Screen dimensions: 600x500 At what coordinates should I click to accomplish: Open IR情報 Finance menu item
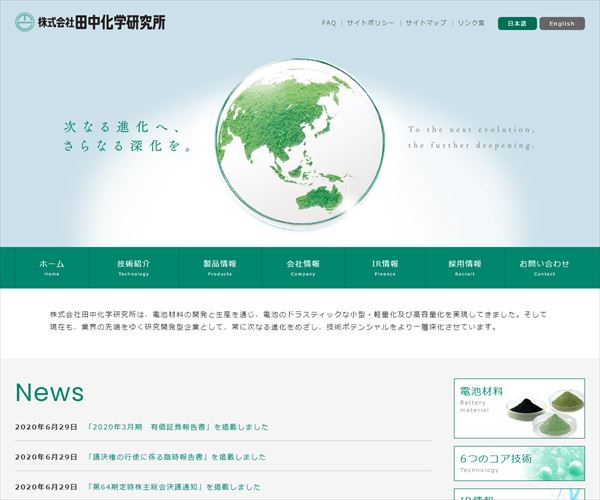(x=385, y=267)
